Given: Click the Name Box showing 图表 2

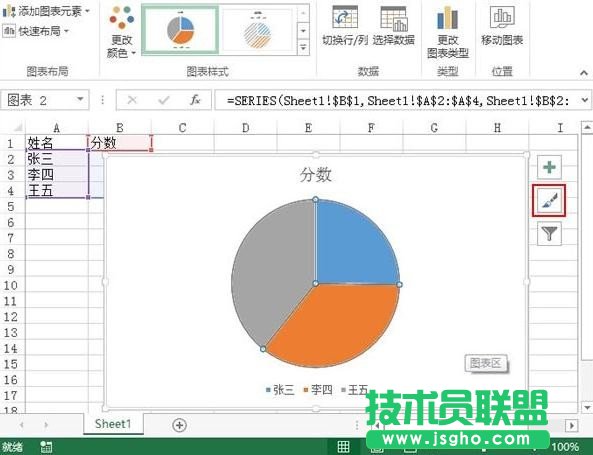Looking at the screenshot, I should (x=45, y=100).
